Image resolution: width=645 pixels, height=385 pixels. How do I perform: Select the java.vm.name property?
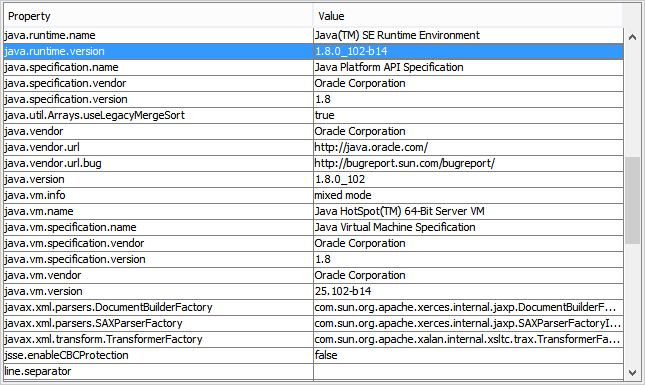pyautogui.click(x=158, y=212)
